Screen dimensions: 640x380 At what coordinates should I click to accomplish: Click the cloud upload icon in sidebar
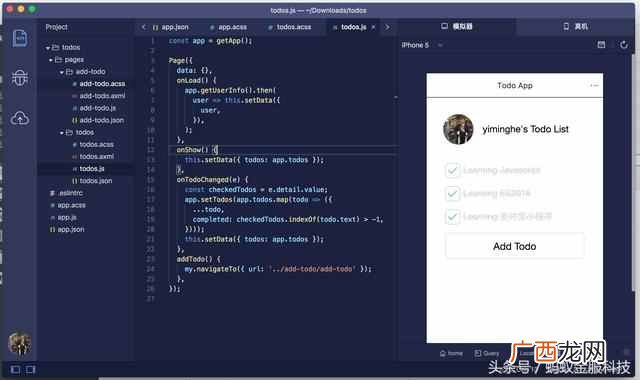20,118
